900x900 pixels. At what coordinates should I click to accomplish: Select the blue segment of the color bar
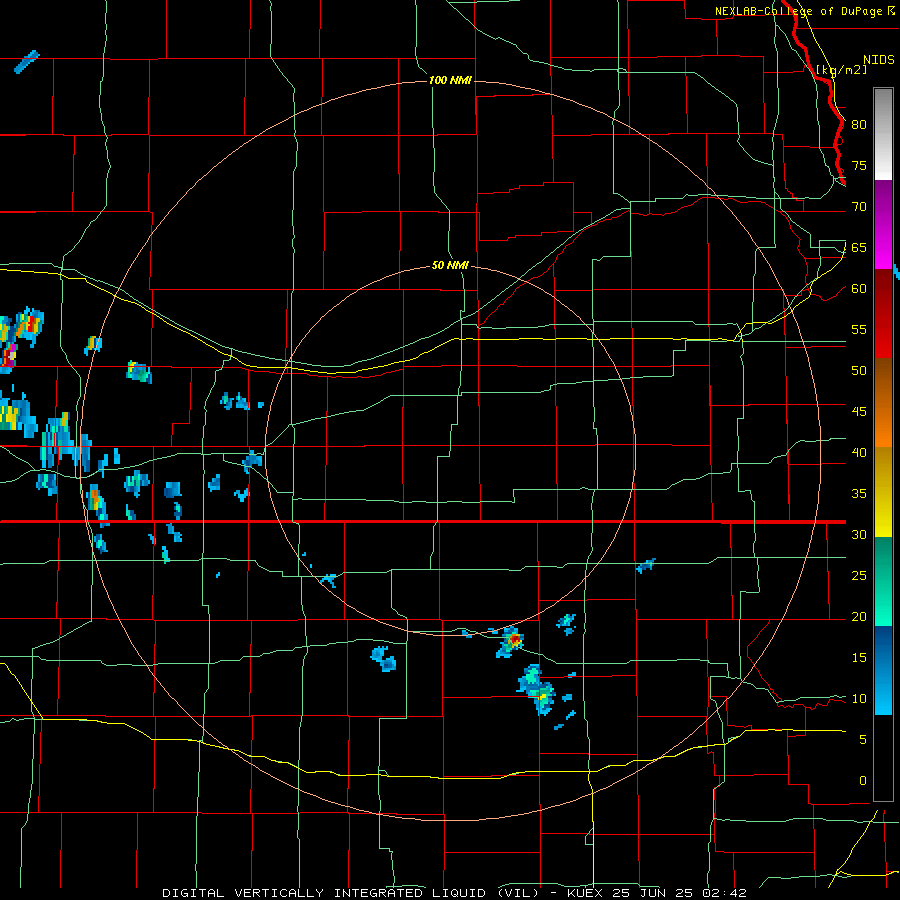point(883,670)
